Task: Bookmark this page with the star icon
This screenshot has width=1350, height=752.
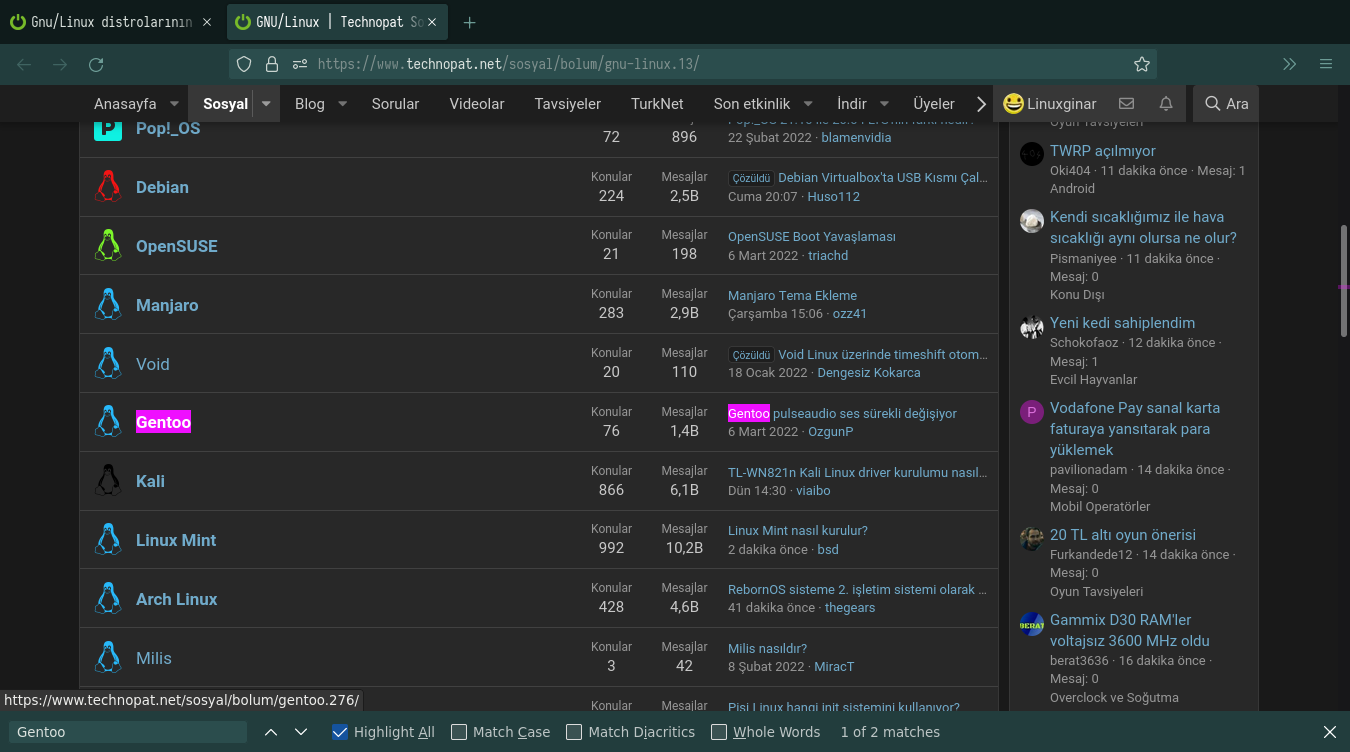Action: [x=1142, y=64]
